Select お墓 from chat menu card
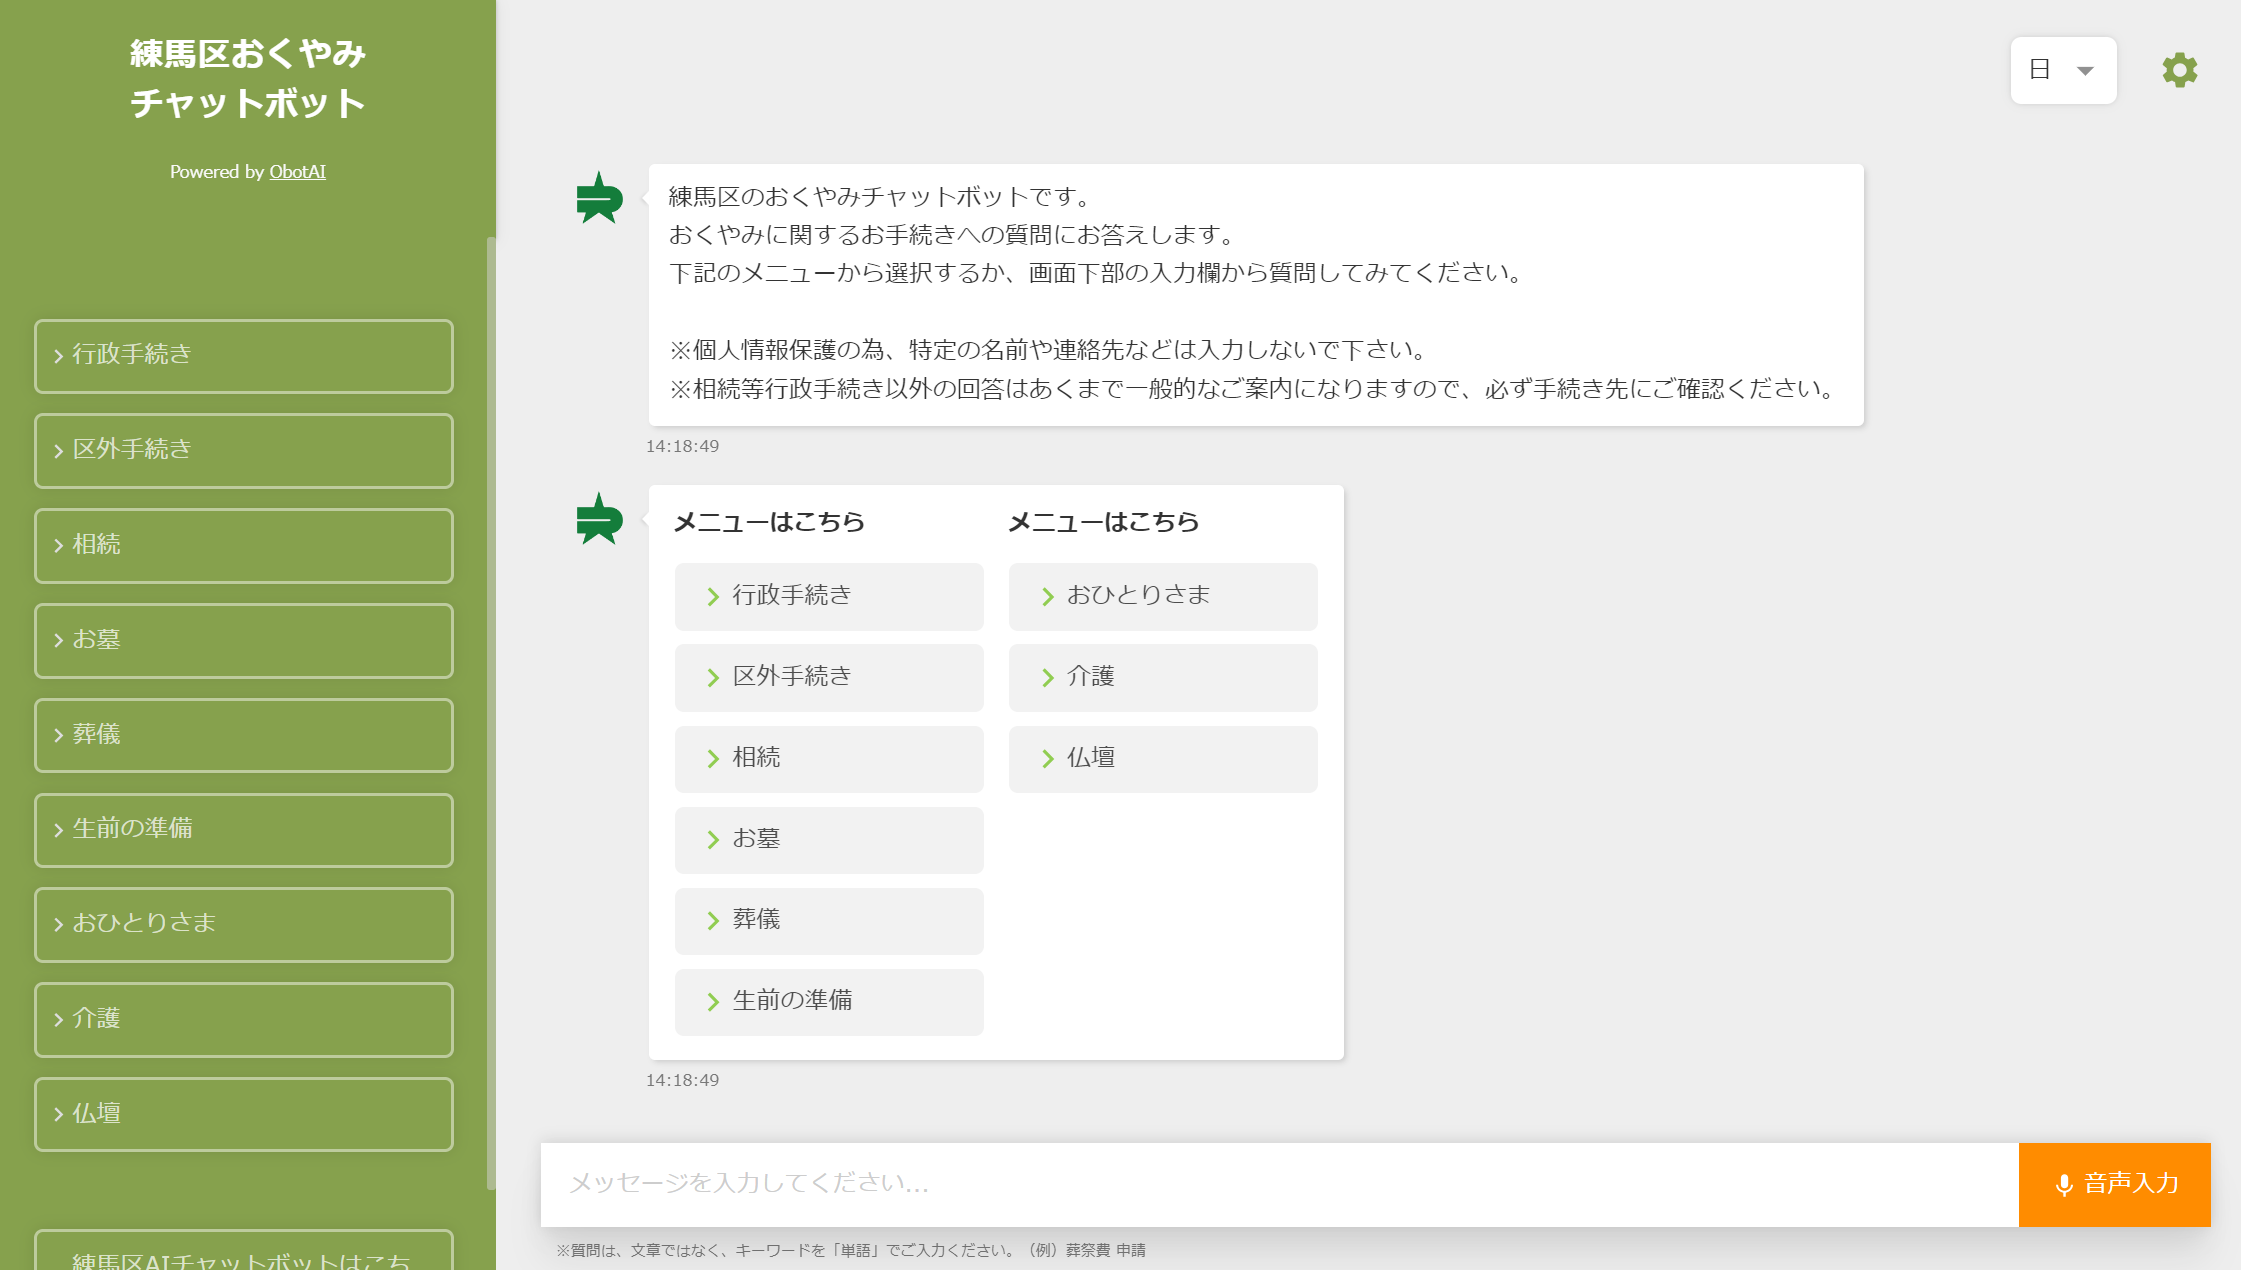 828,839
